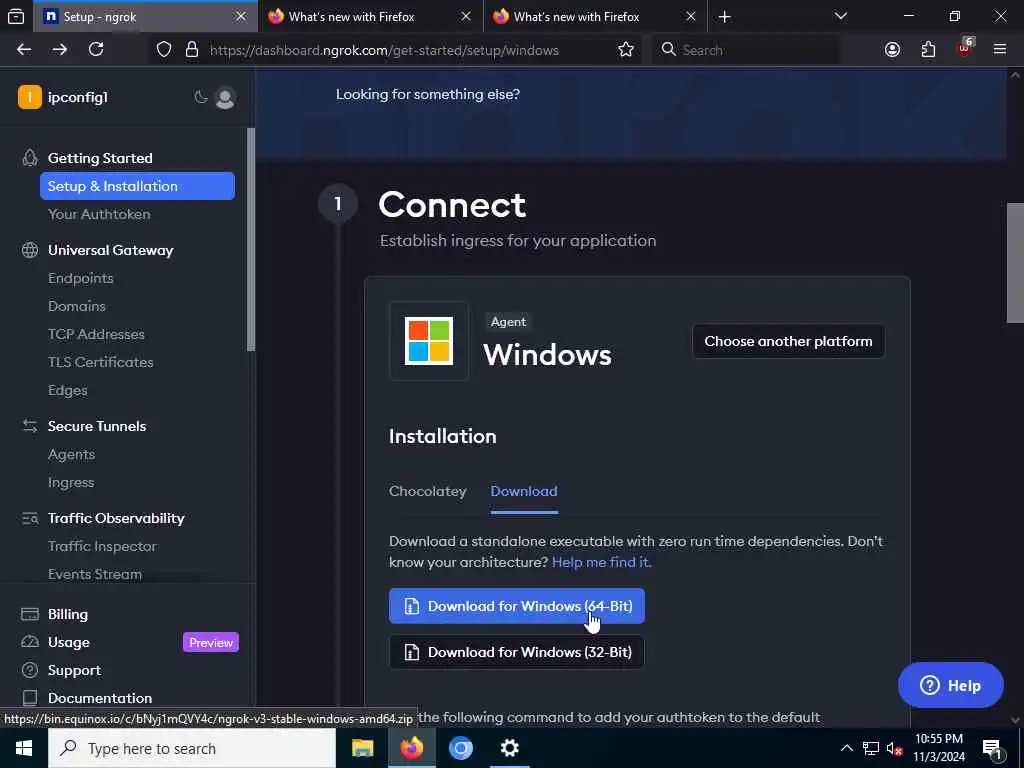This screenshot has height=768, width=1024.
Task: Click the Firefox forward arrow
Action: click(x=59, y=50)
